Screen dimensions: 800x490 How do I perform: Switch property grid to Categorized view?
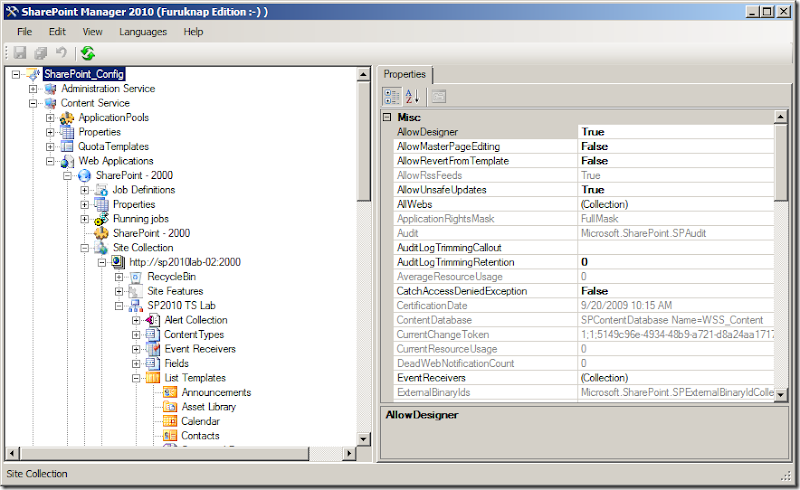392,96
